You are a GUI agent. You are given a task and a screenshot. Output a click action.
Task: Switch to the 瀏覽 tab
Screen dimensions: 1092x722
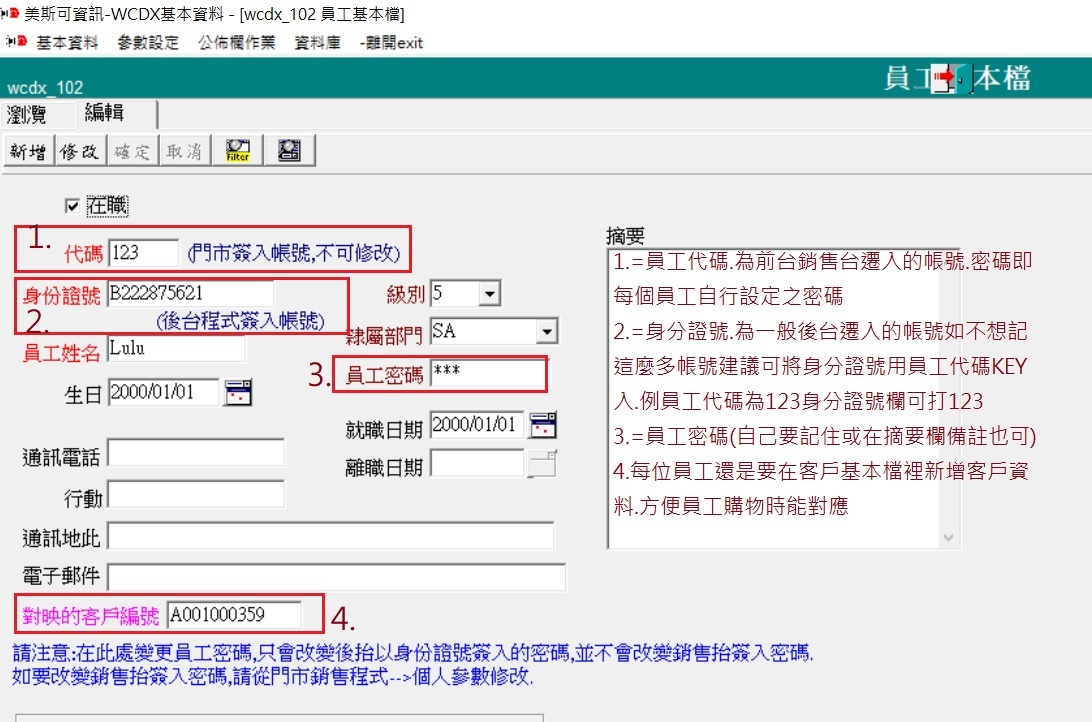(27, 114)
